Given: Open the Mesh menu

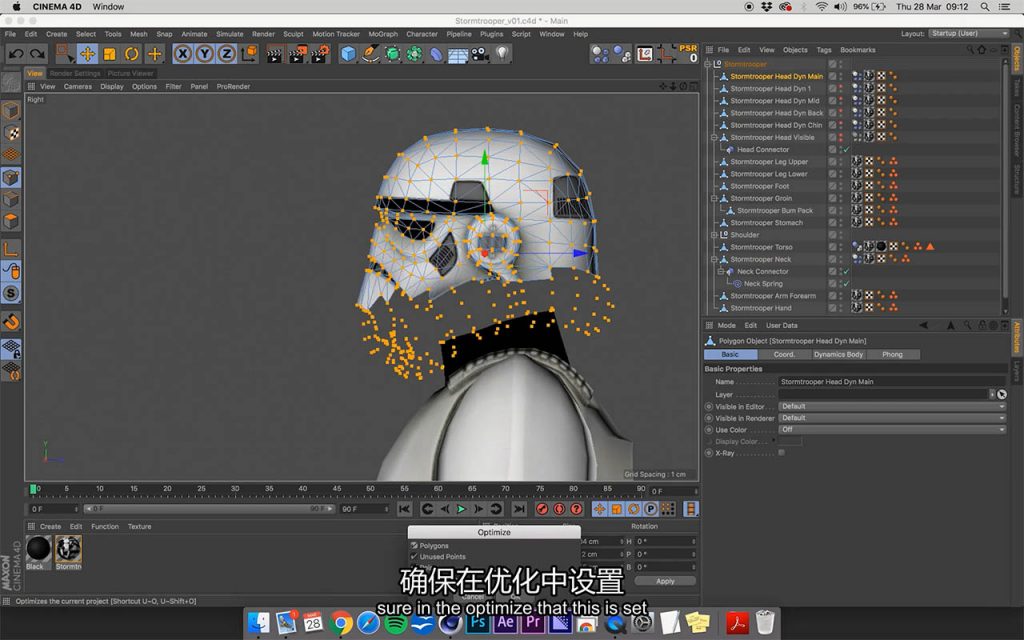Looking at the screenshot, I should pyautogui.click(x=138, y=34).
